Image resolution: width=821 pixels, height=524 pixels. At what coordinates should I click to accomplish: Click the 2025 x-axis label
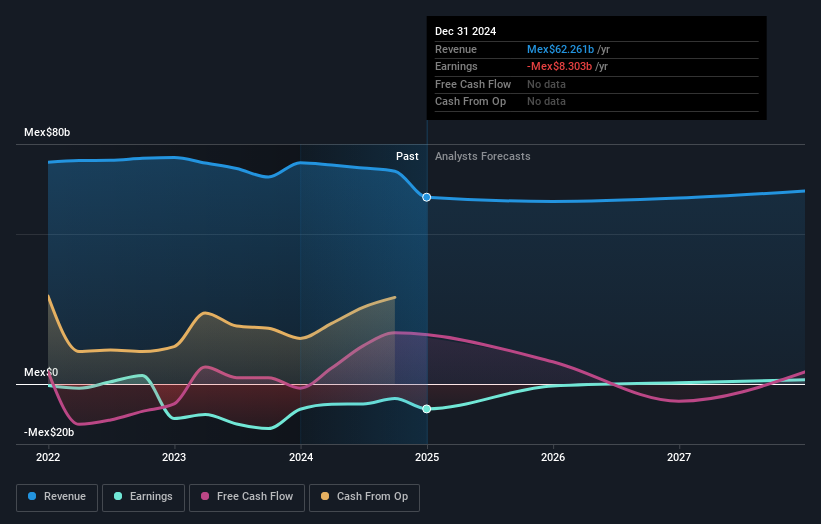click(427, 458)
